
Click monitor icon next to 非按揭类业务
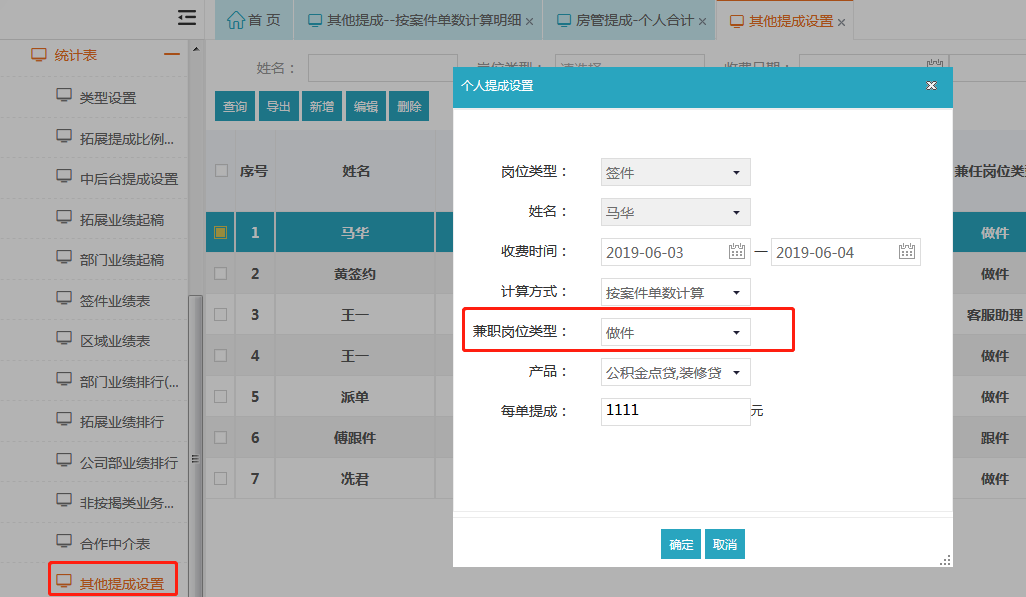tap(63, 501)
